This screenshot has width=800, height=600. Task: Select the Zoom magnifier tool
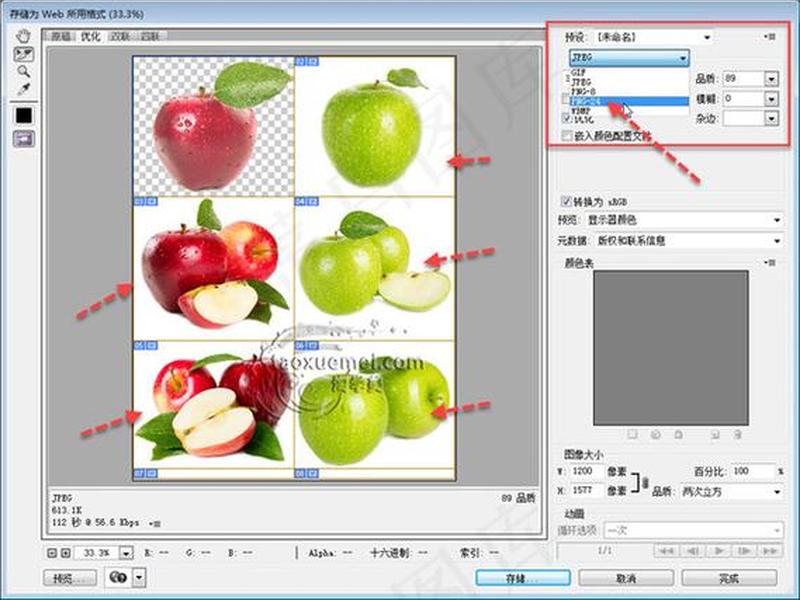tap(23, 71)
